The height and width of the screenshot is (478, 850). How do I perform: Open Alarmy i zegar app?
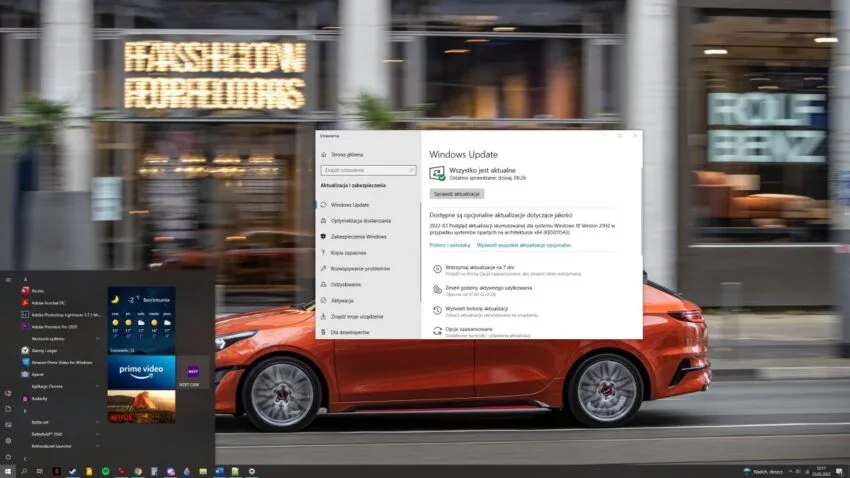pos(39,350)
